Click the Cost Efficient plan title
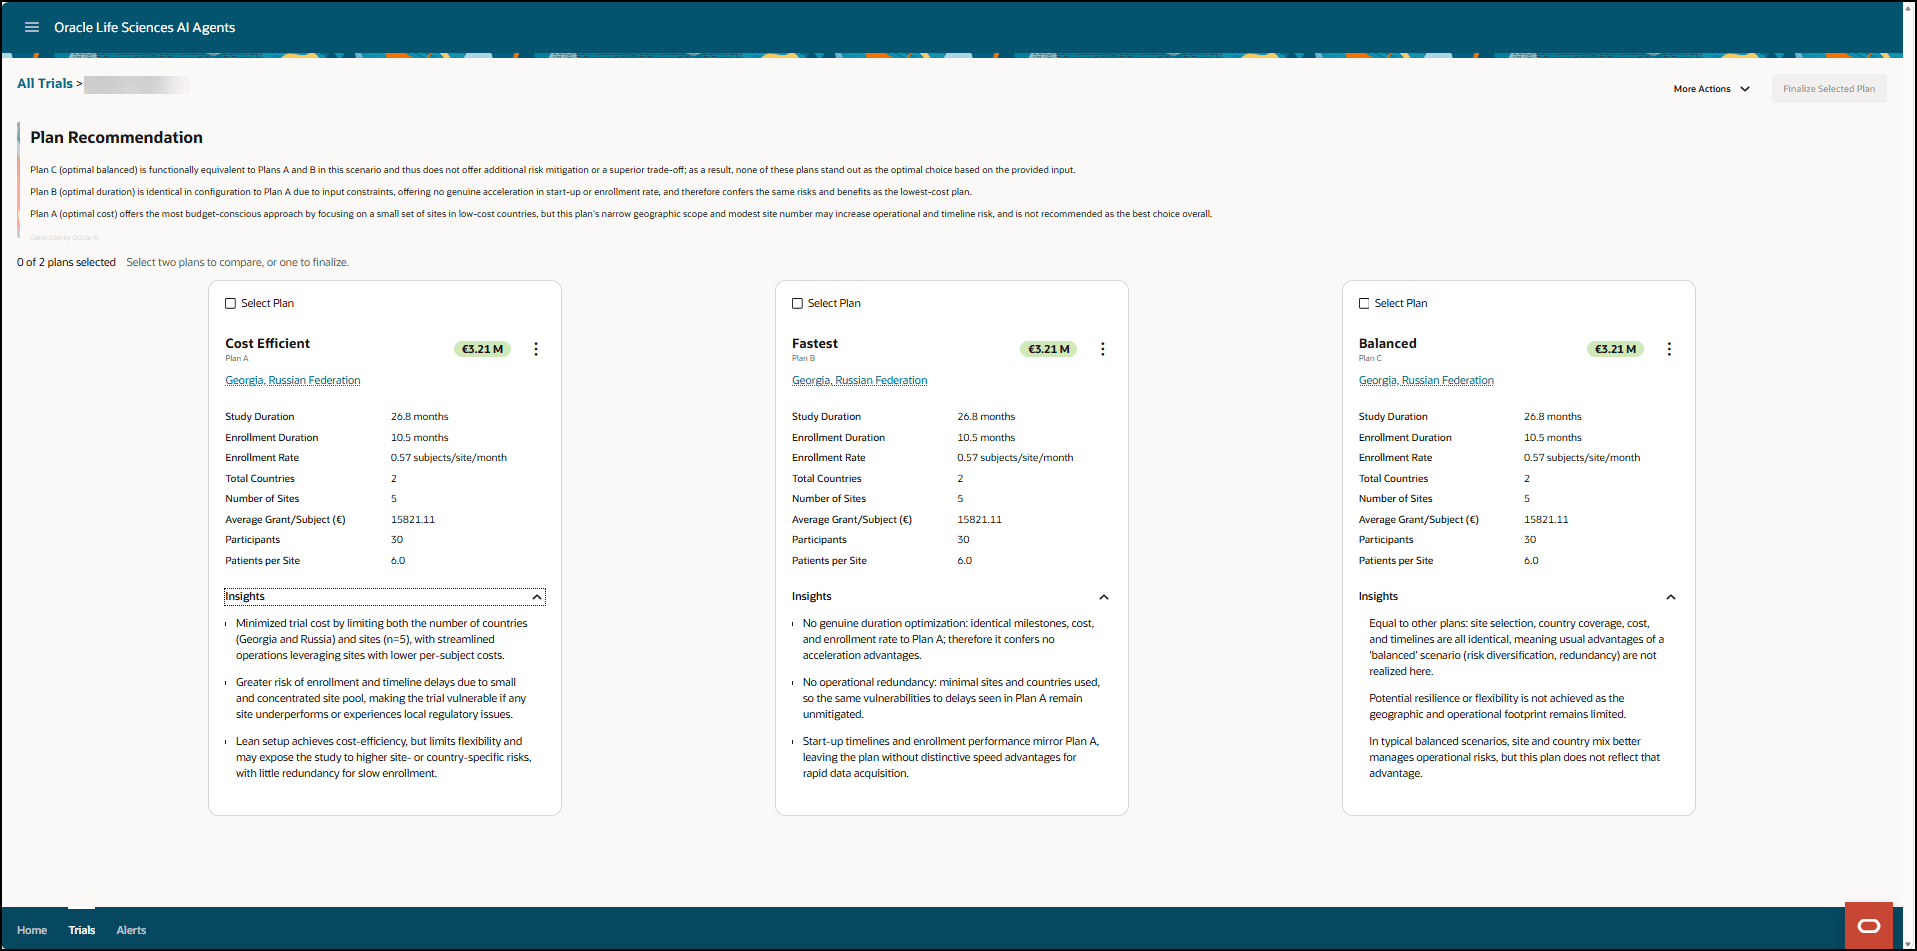The height and width of the screenshot is (951, 1917). 267,344
